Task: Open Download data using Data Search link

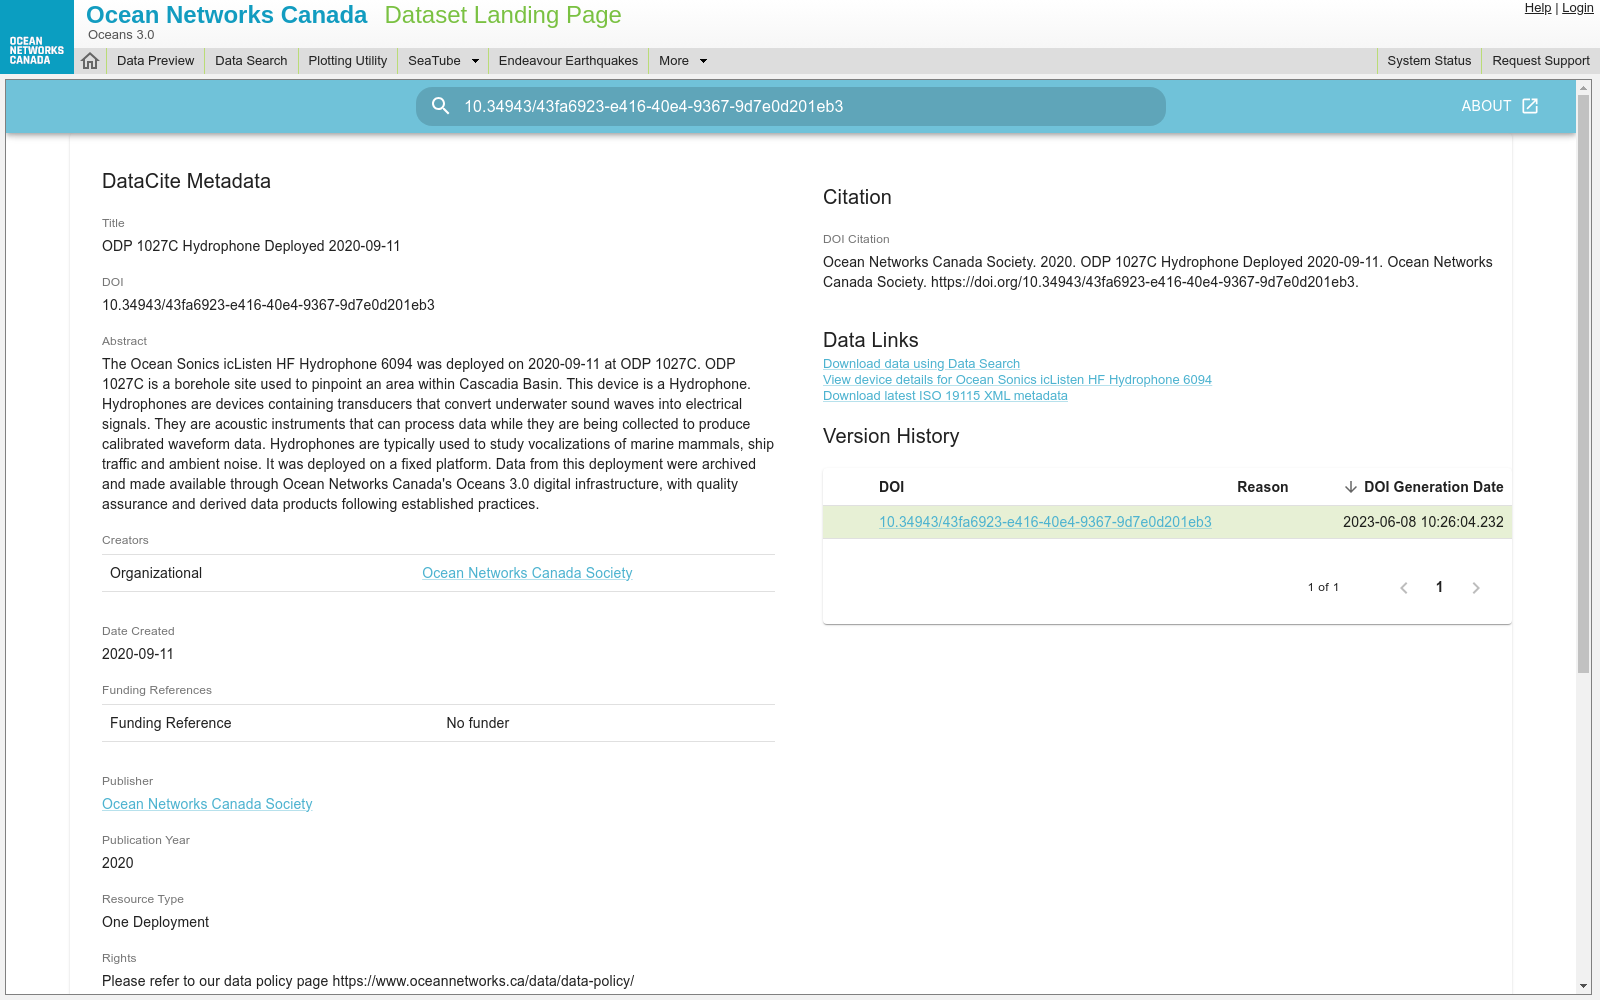Action: (921, 364)
